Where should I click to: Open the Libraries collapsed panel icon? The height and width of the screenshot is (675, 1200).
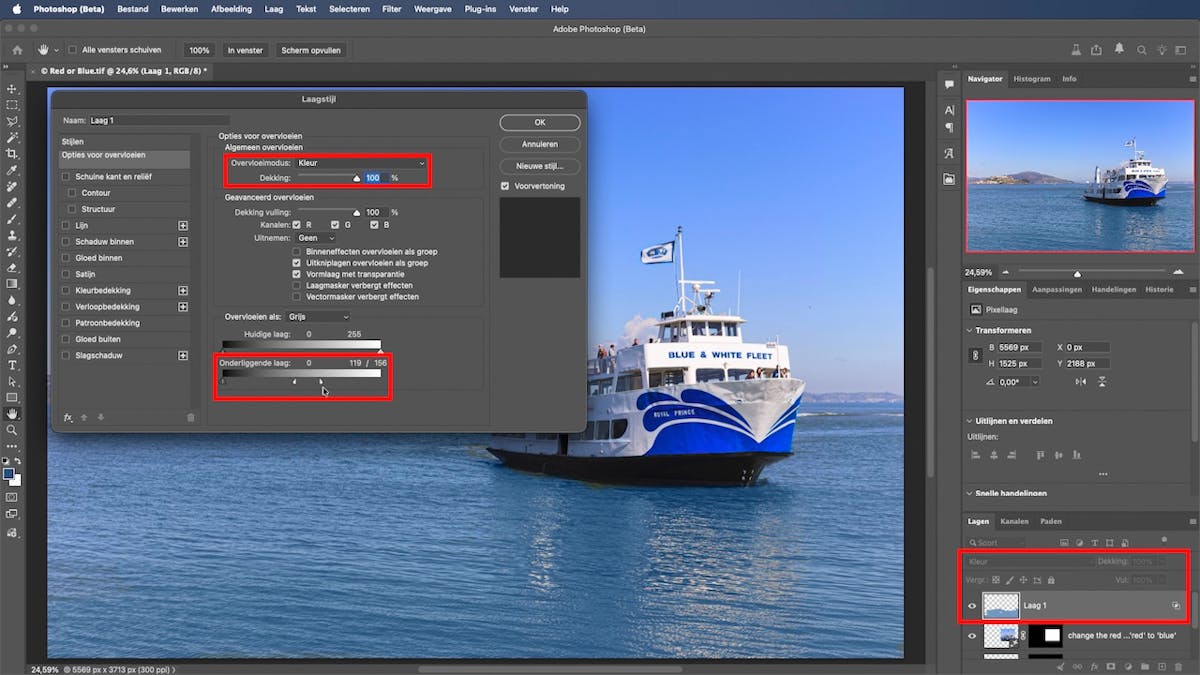(x=949, y=179)
